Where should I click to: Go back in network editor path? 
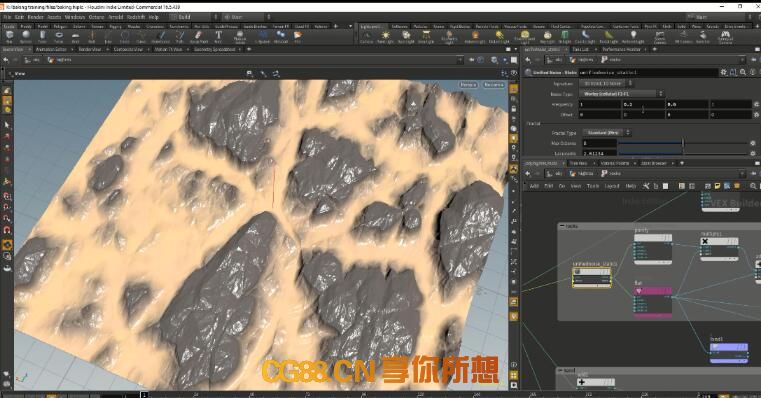tap(528, 173)
